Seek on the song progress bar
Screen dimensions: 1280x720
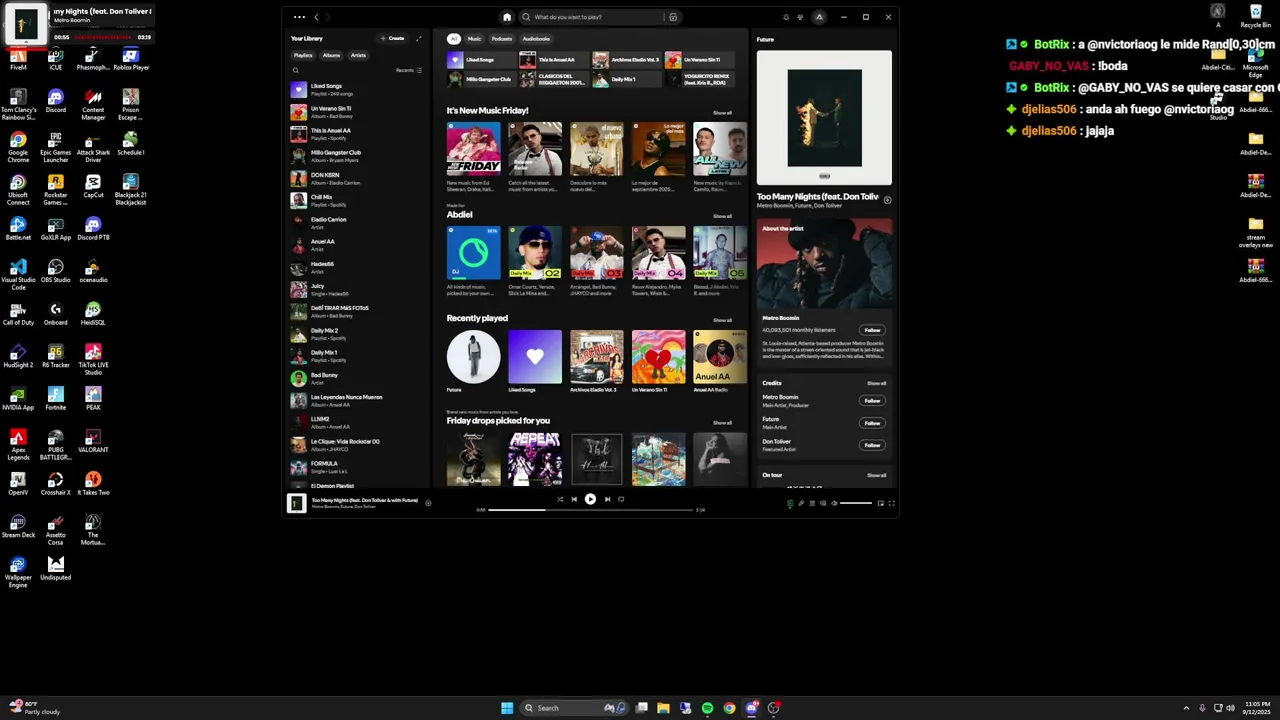[x=591, y=510]
